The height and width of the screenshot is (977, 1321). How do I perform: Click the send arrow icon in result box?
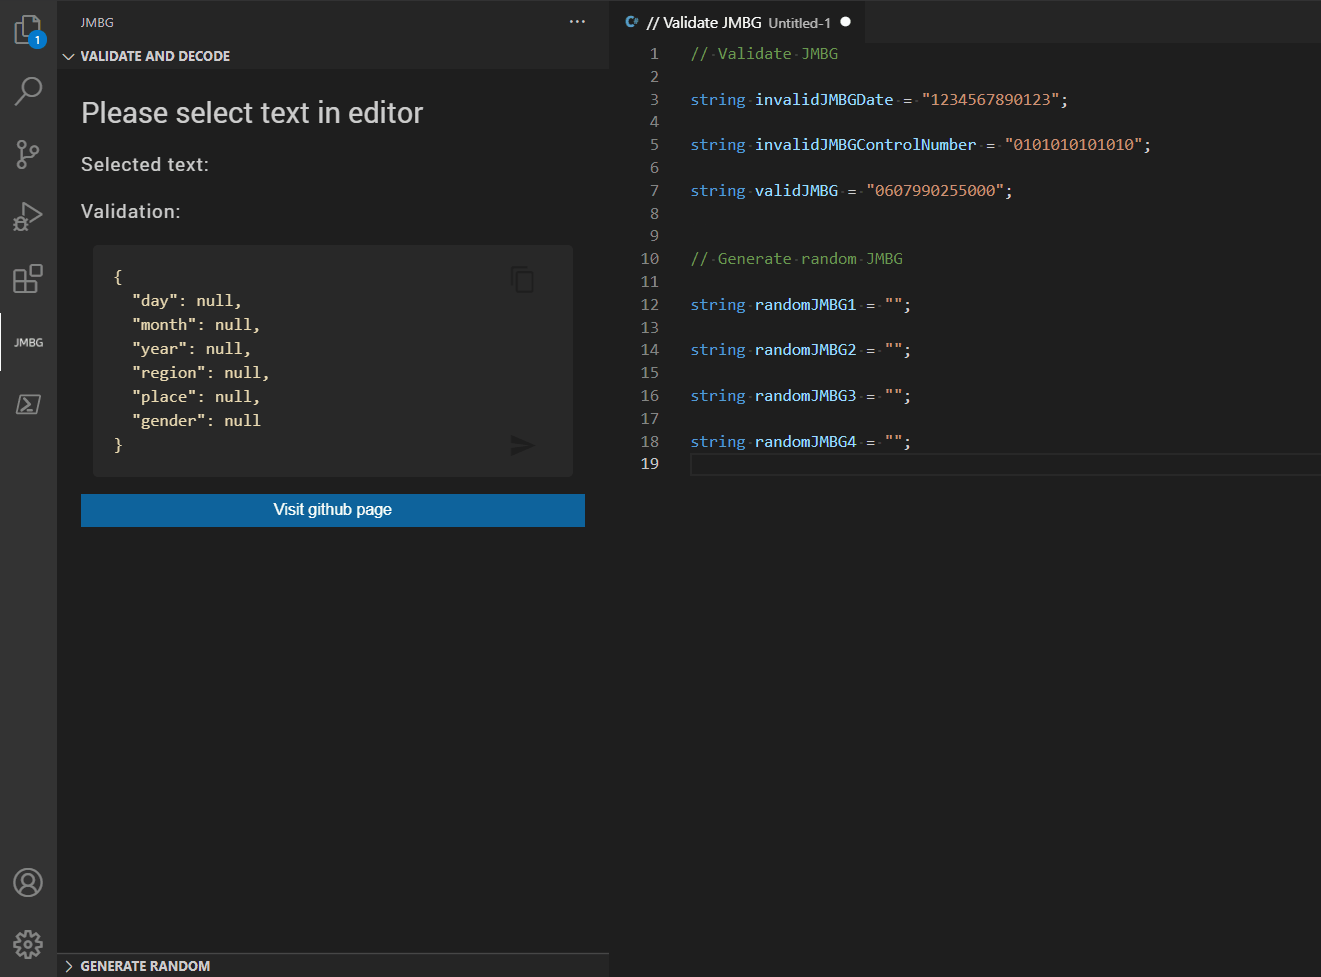[522, 445]
